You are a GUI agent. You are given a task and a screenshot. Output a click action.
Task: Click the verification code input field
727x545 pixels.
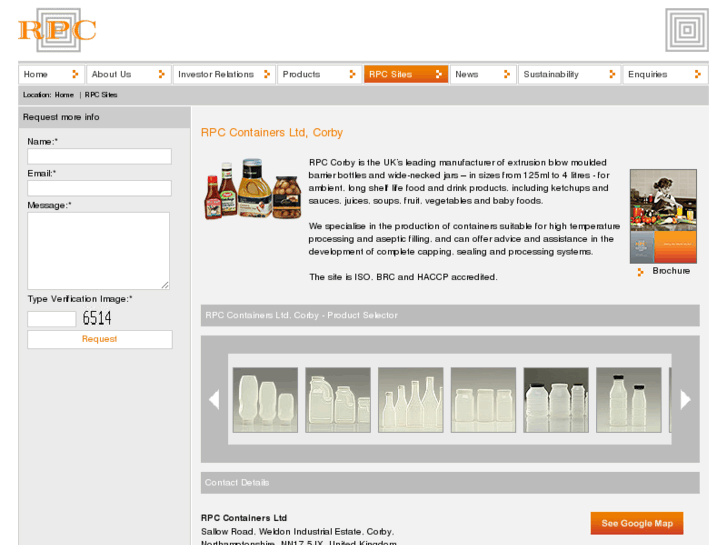(x=51, y=319)
